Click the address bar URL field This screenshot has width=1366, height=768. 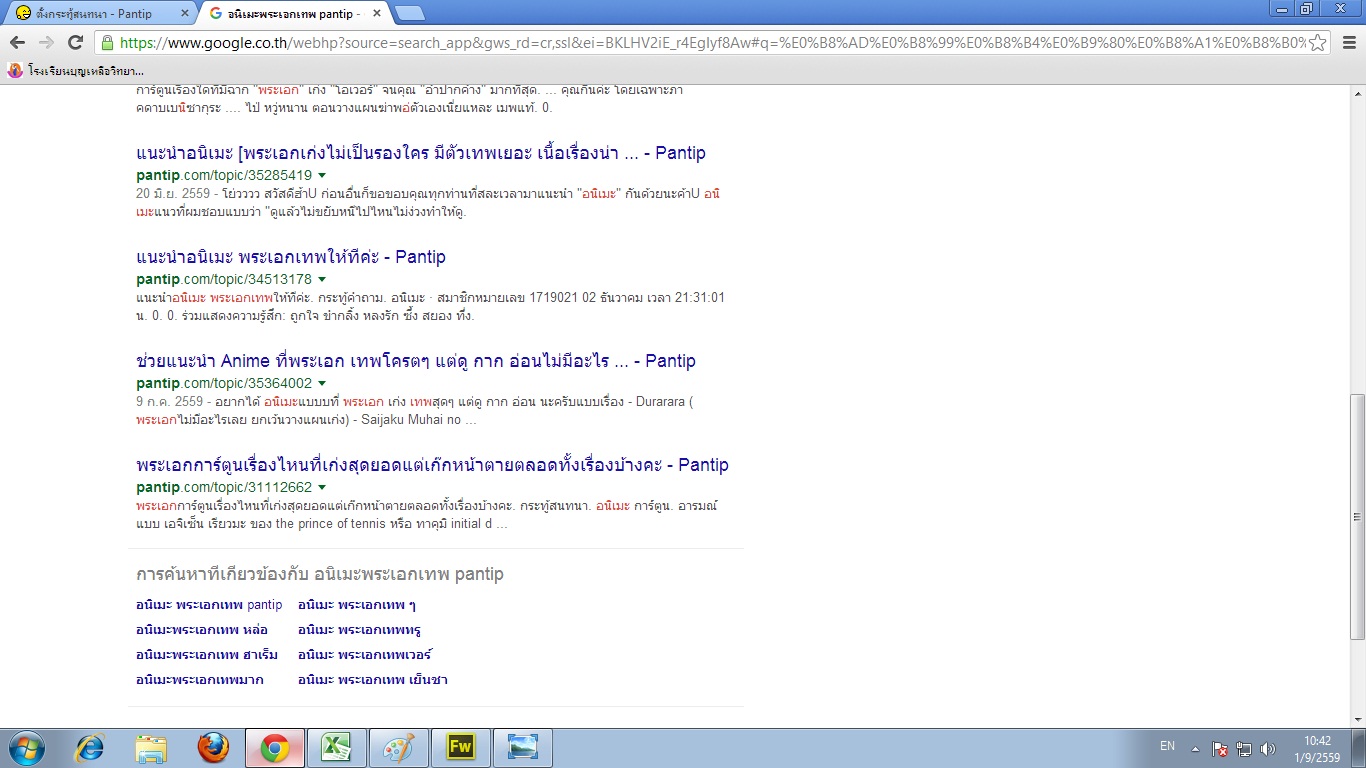[712, 42]
